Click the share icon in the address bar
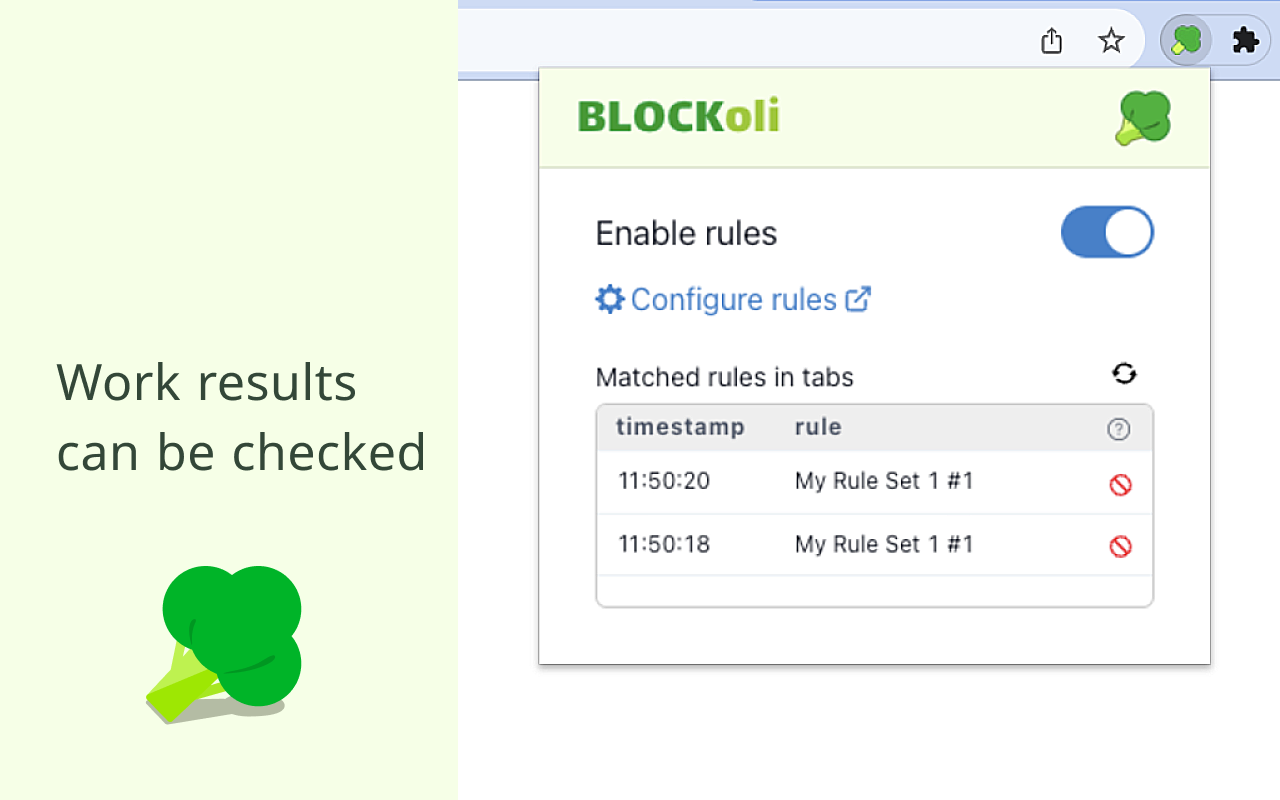 coord(1051,41)
